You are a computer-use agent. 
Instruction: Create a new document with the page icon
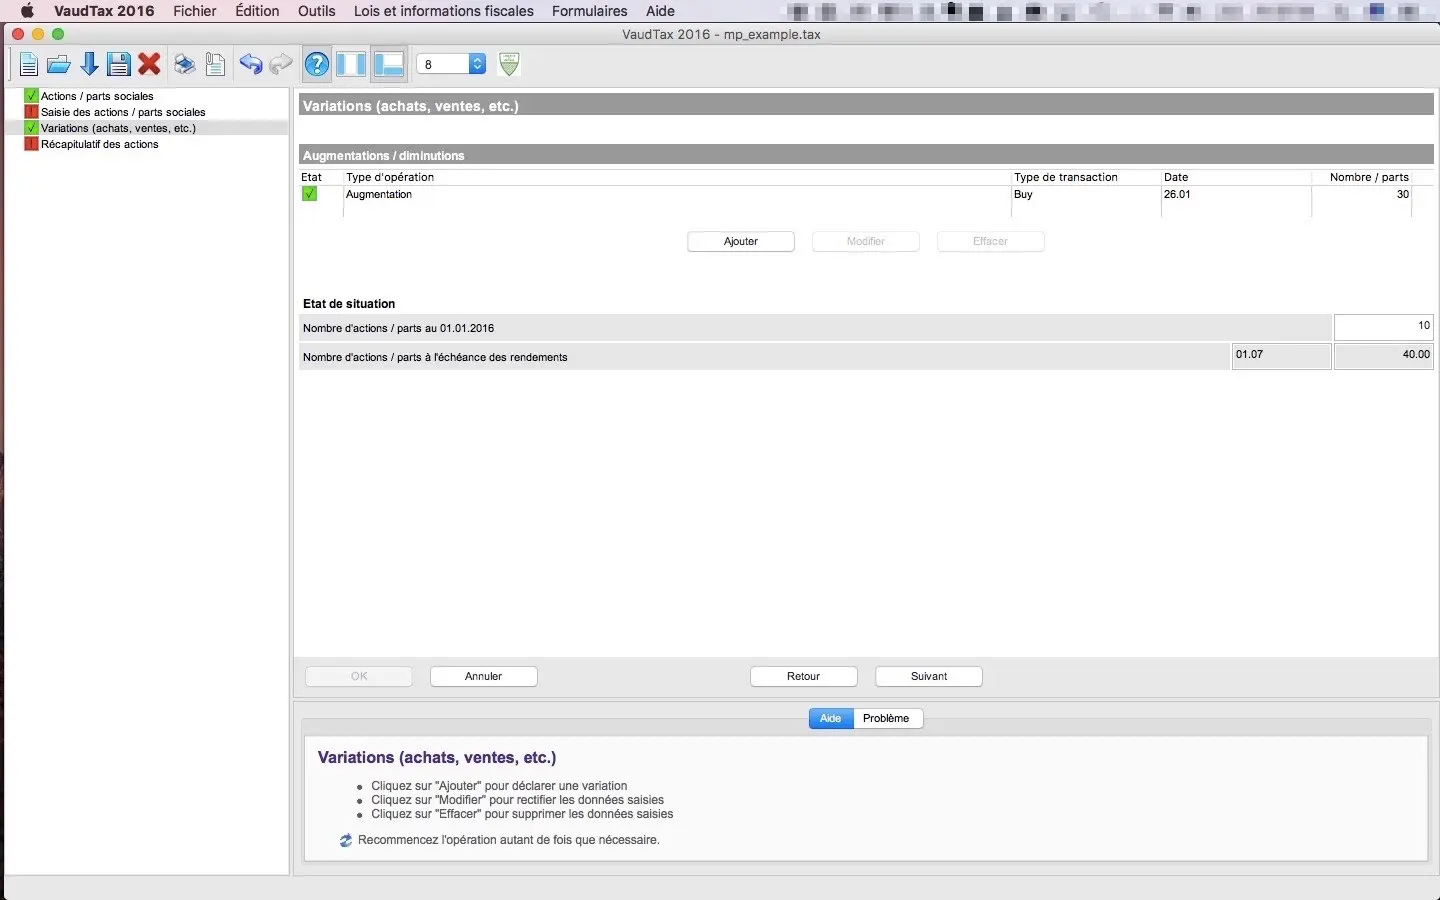click(x=28, y=65)
